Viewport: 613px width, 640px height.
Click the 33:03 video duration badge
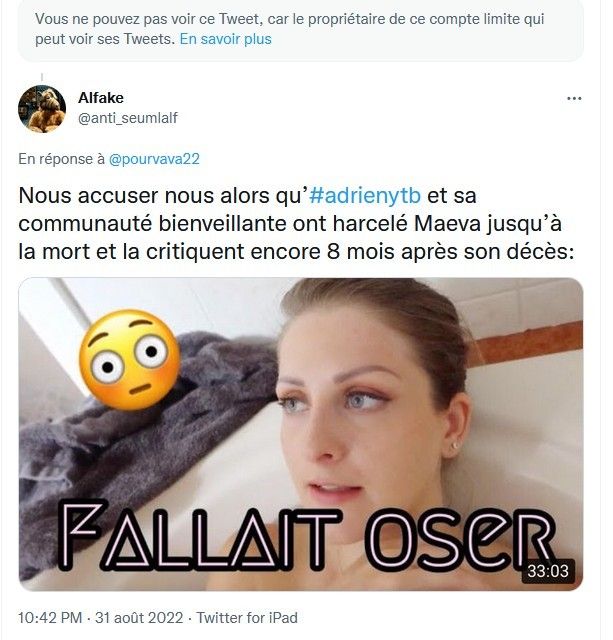click(548, 571)
